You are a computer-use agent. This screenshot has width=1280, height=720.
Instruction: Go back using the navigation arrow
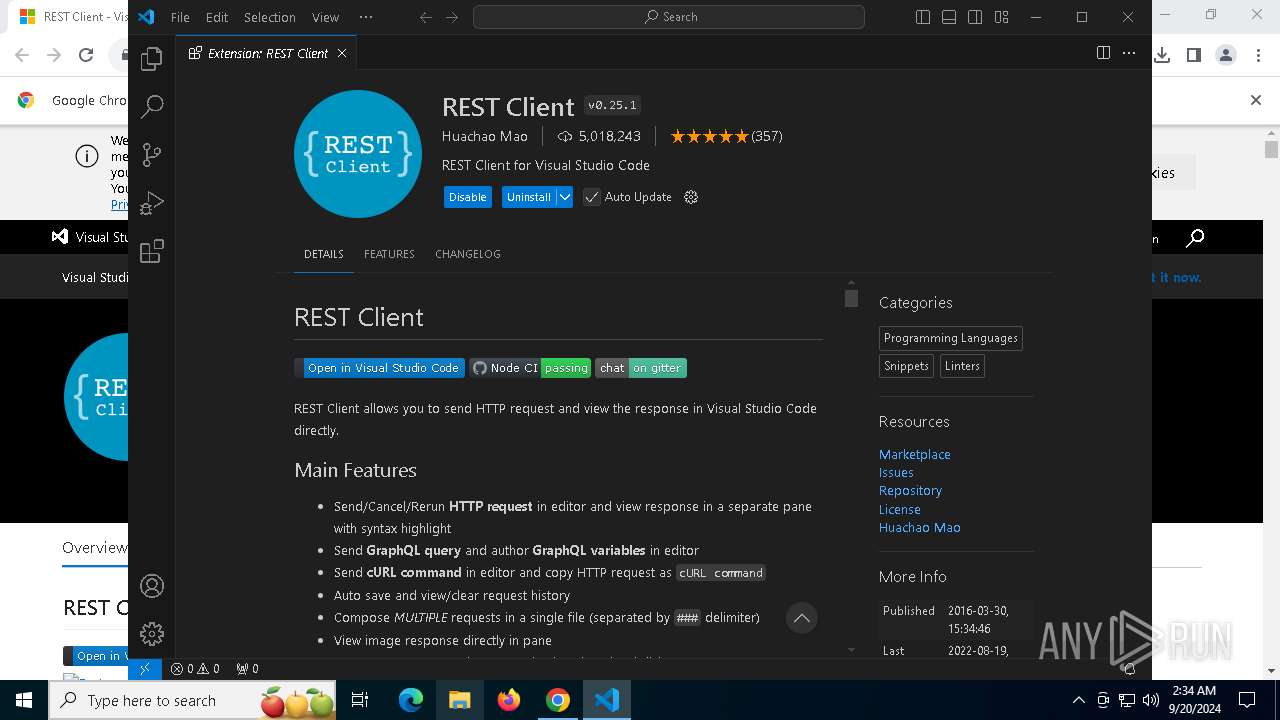(426, 17)
